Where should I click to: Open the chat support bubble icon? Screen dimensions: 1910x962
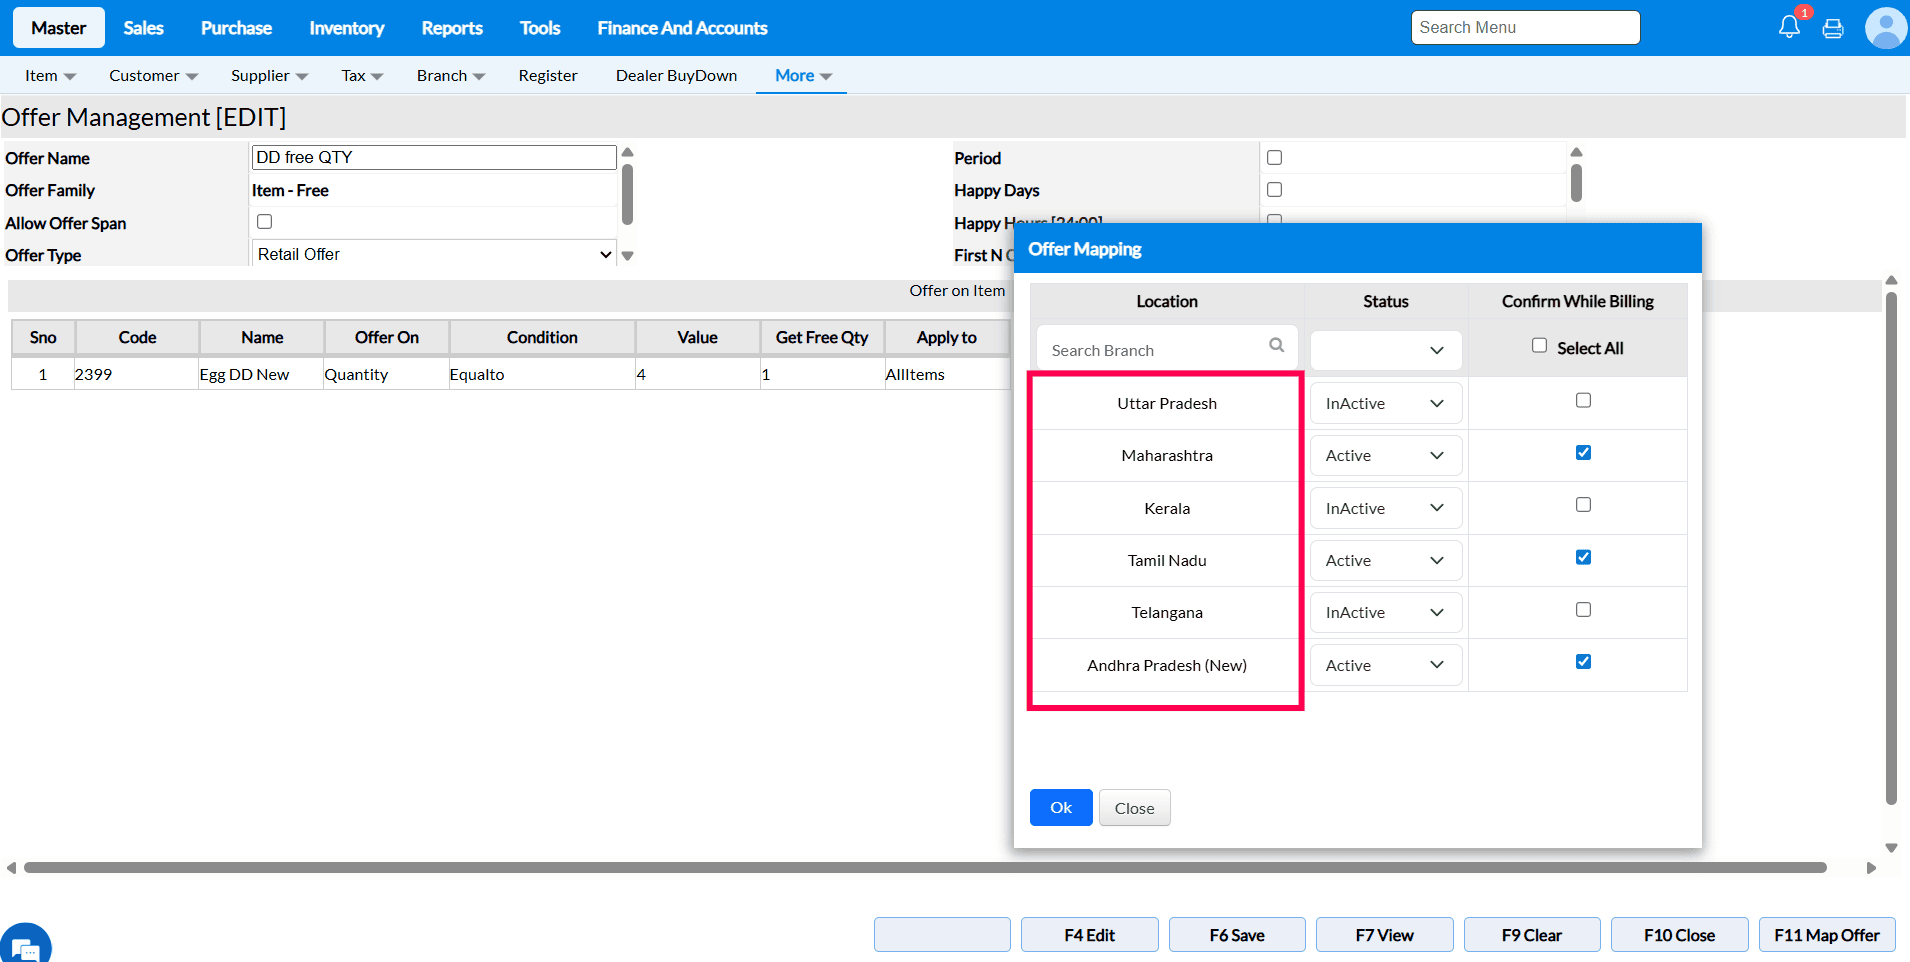[25, 945]
